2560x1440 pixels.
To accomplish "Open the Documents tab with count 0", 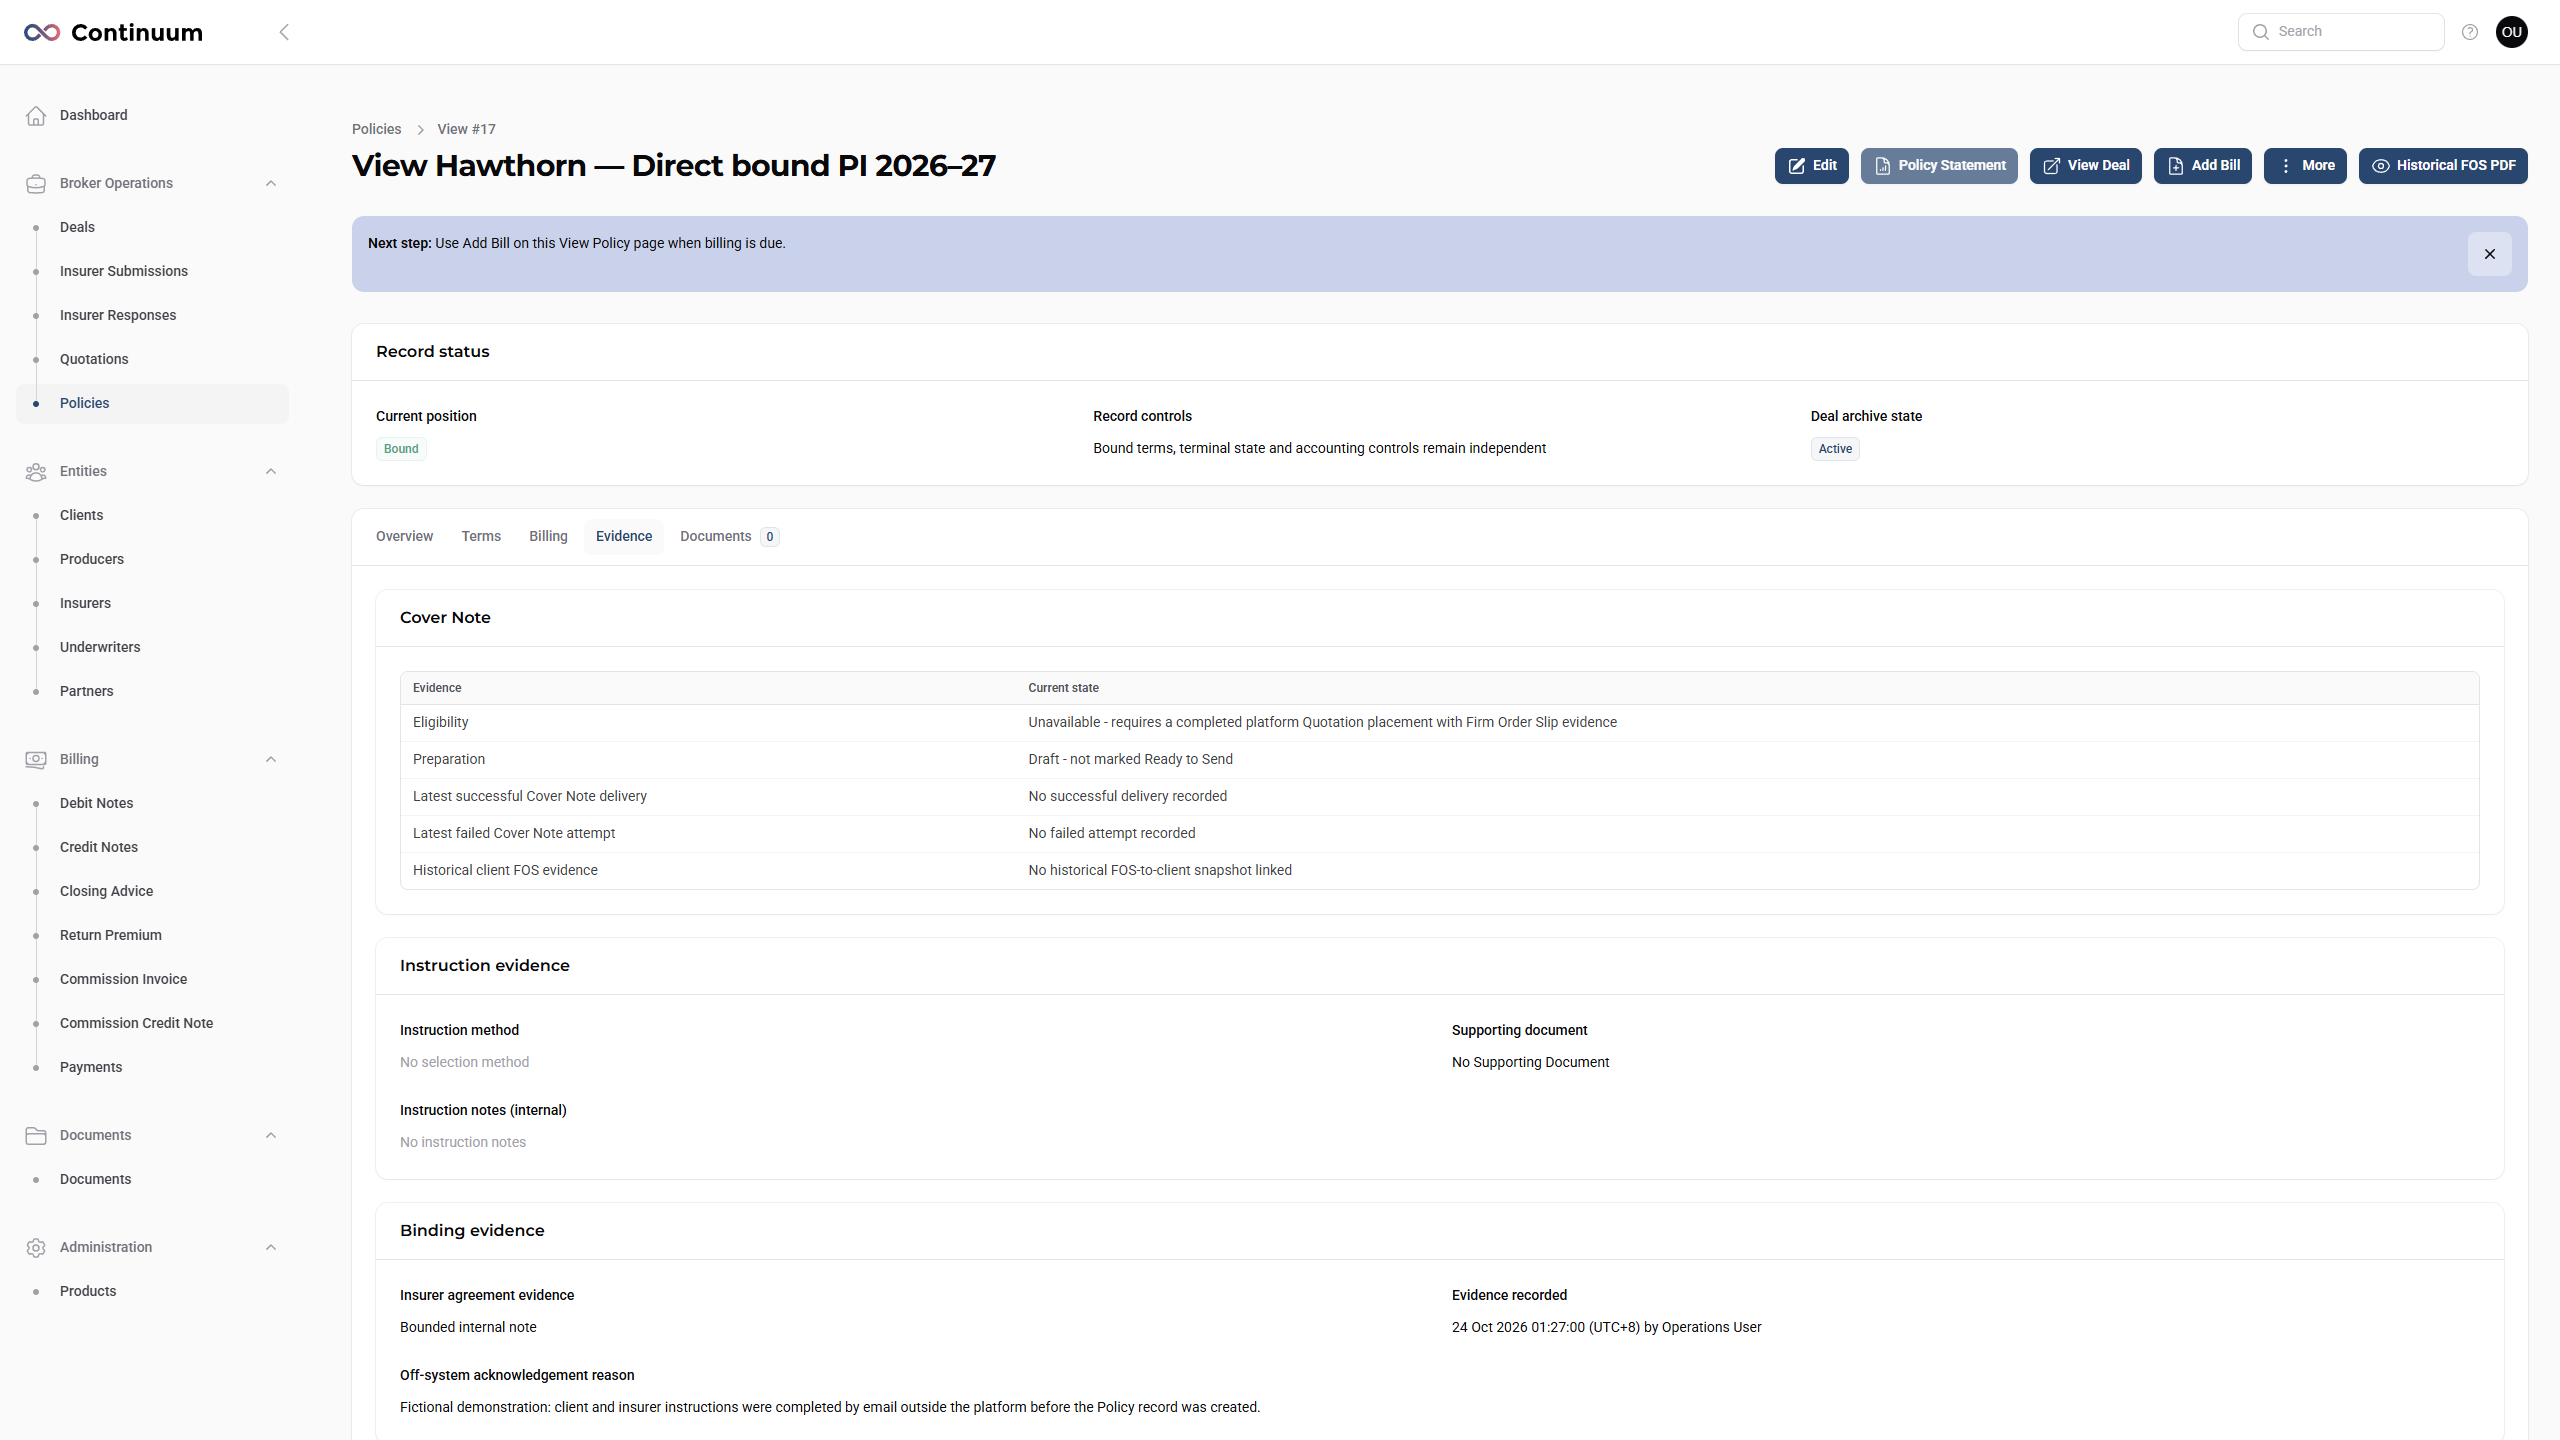I will pos(729,537).
